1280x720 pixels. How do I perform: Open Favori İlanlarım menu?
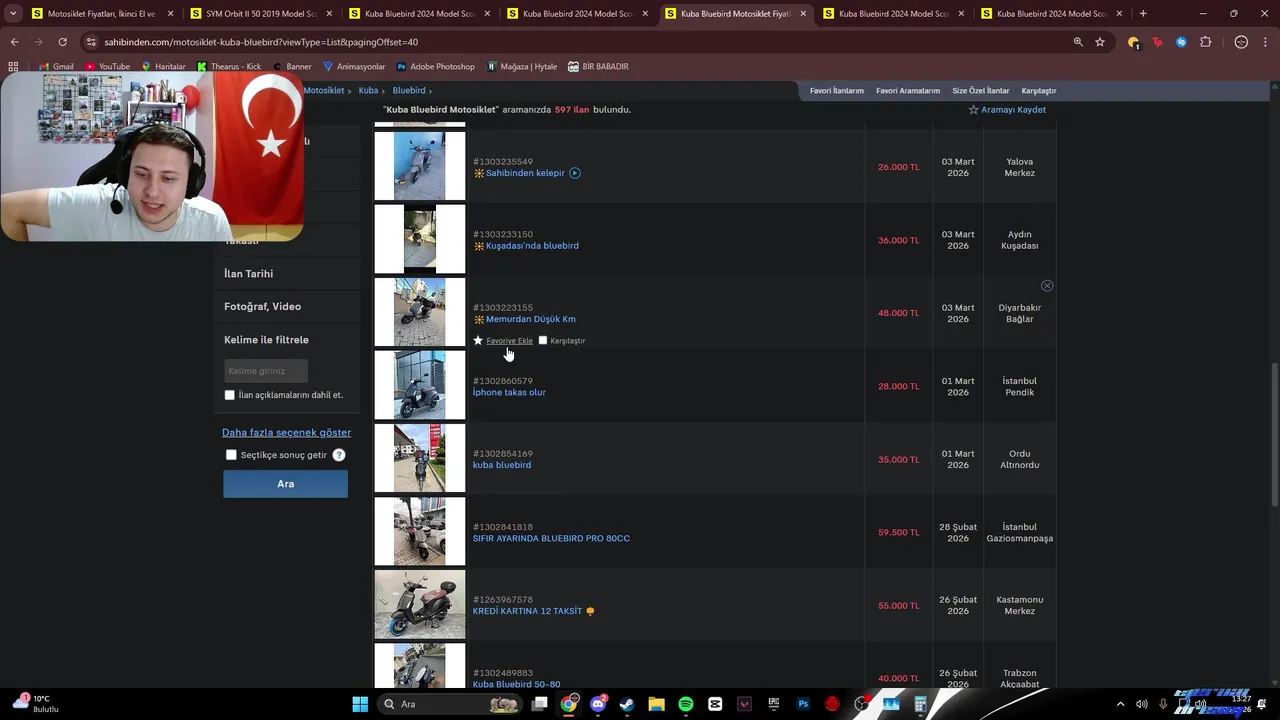coord(836,91)
